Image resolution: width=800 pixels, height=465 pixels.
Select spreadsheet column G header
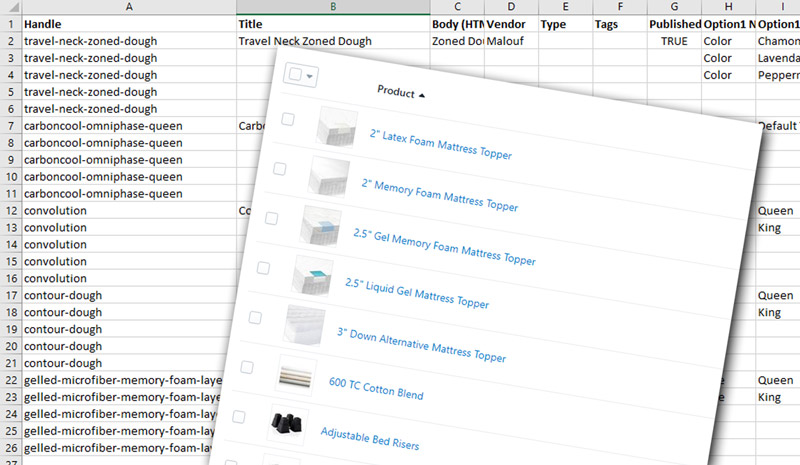tap(674, 7)
